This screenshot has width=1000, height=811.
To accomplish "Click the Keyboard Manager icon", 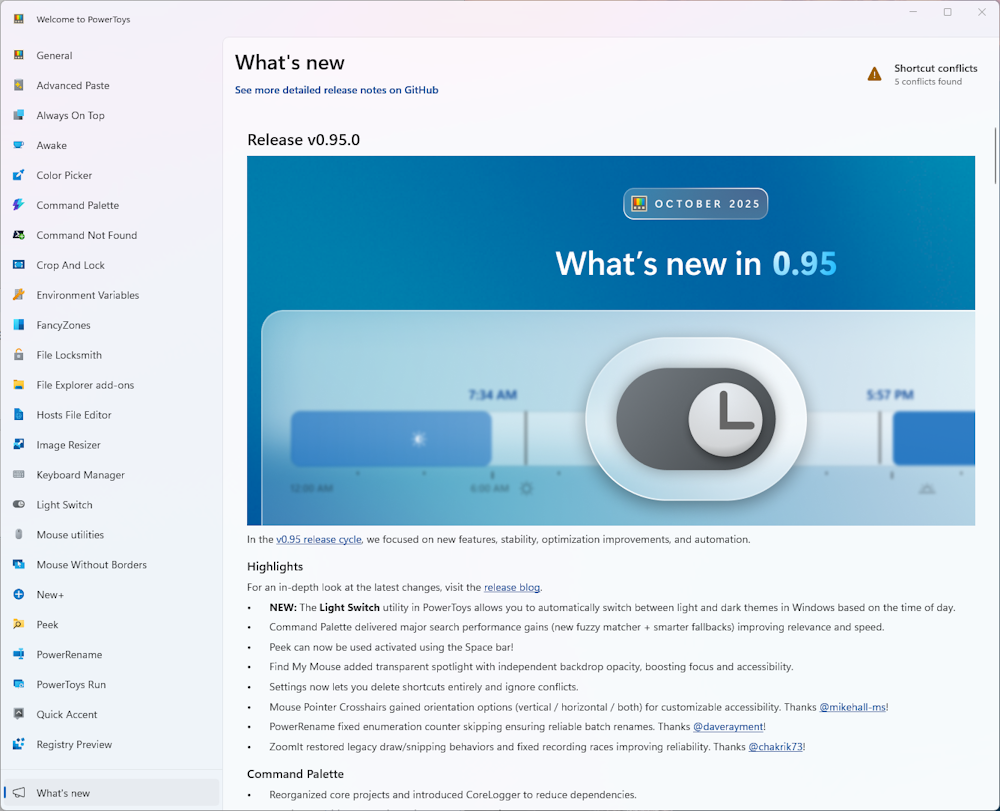I will (18, 475).
